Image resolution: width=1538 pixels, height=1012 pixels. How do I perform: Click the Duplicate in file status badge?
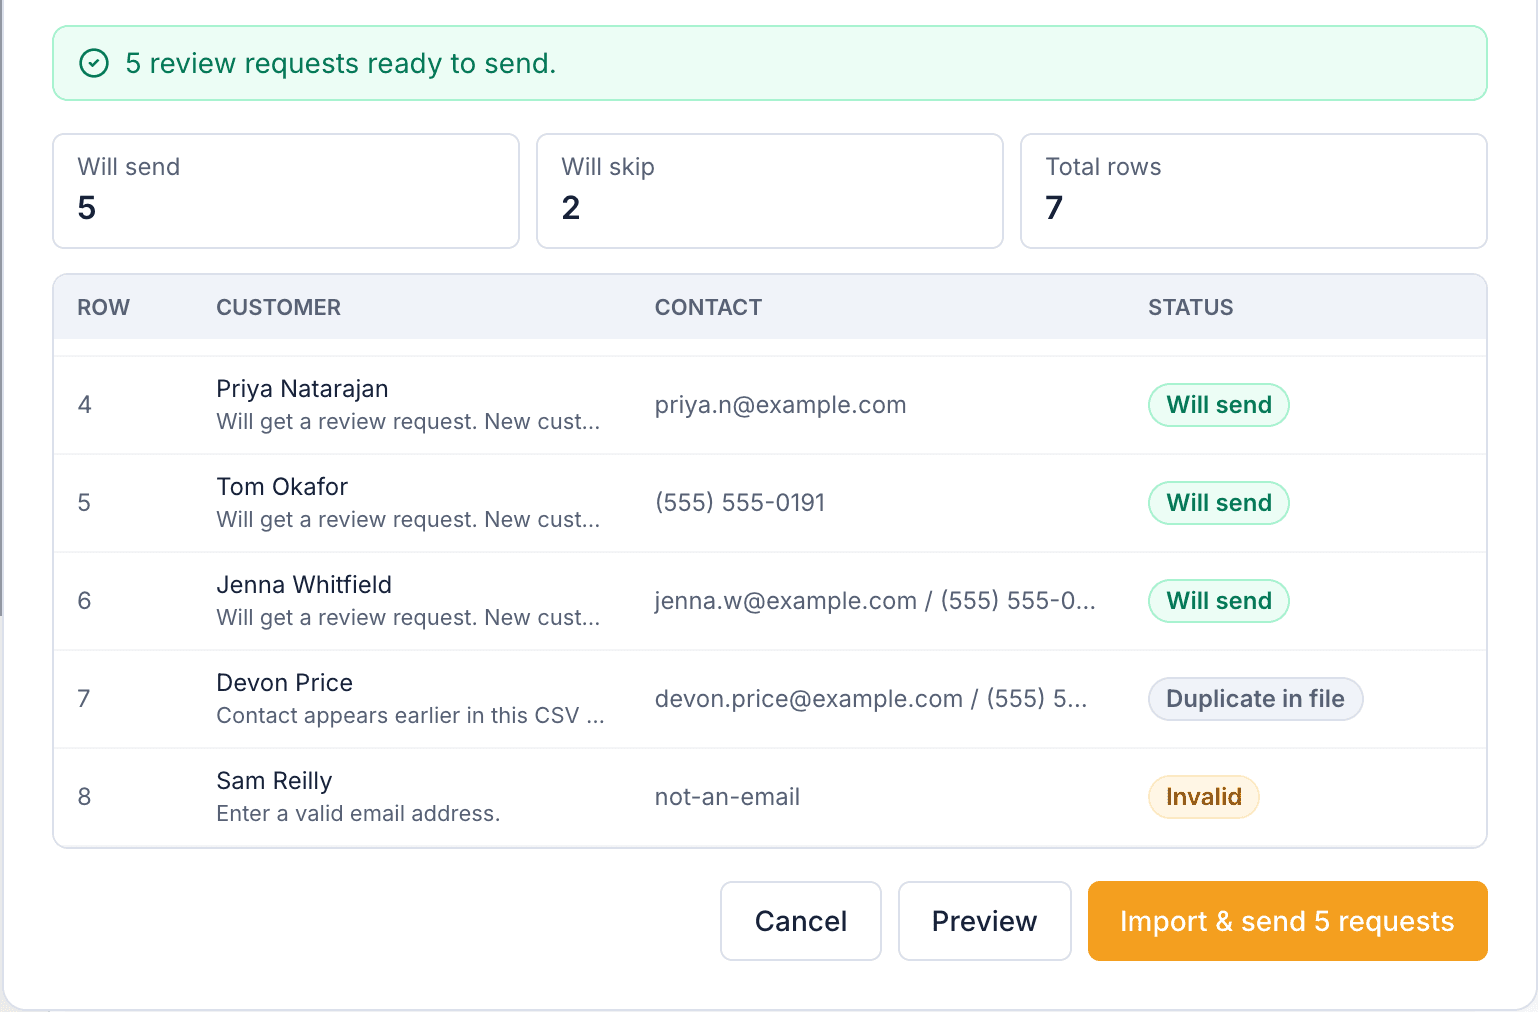1255,699
